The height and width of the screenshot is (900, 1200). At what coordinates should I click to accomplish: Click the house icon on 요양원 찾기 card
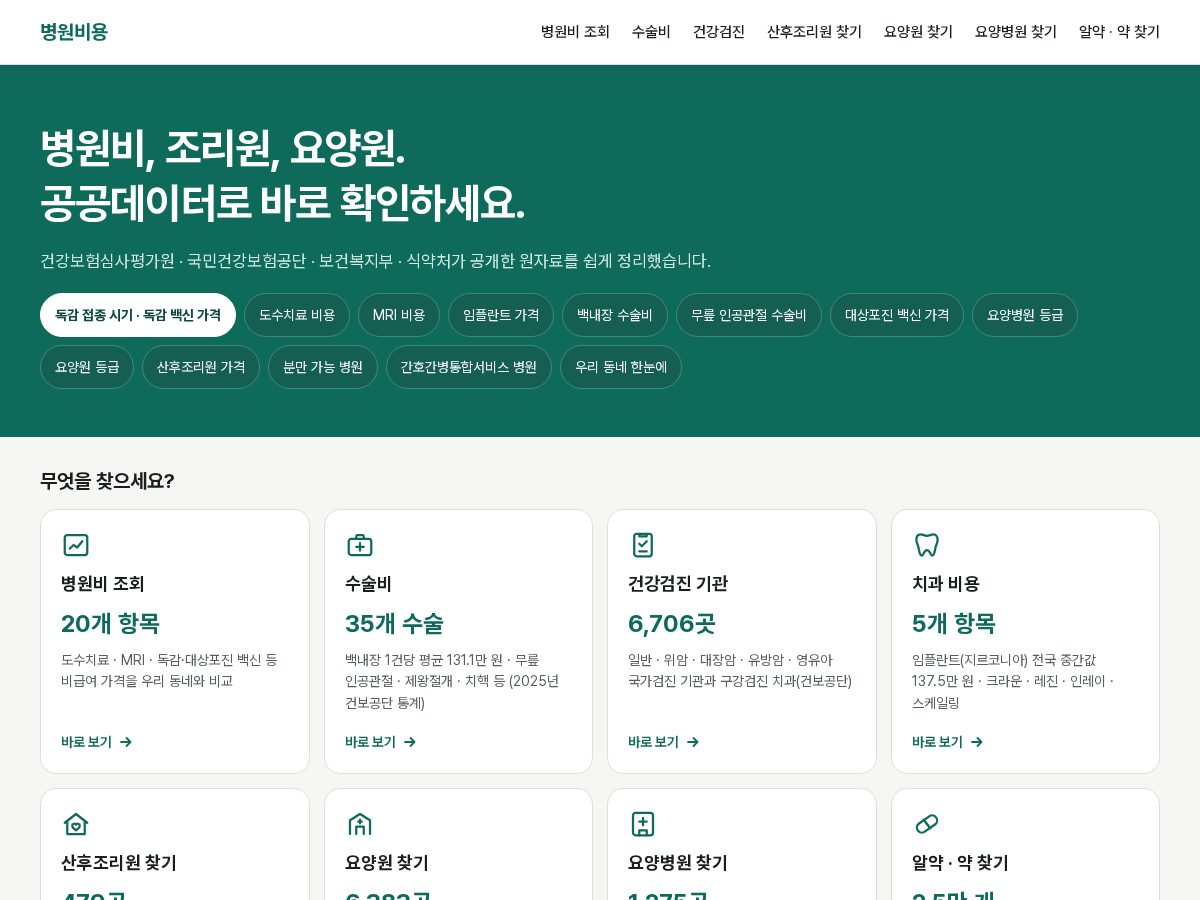pos(360,824)
